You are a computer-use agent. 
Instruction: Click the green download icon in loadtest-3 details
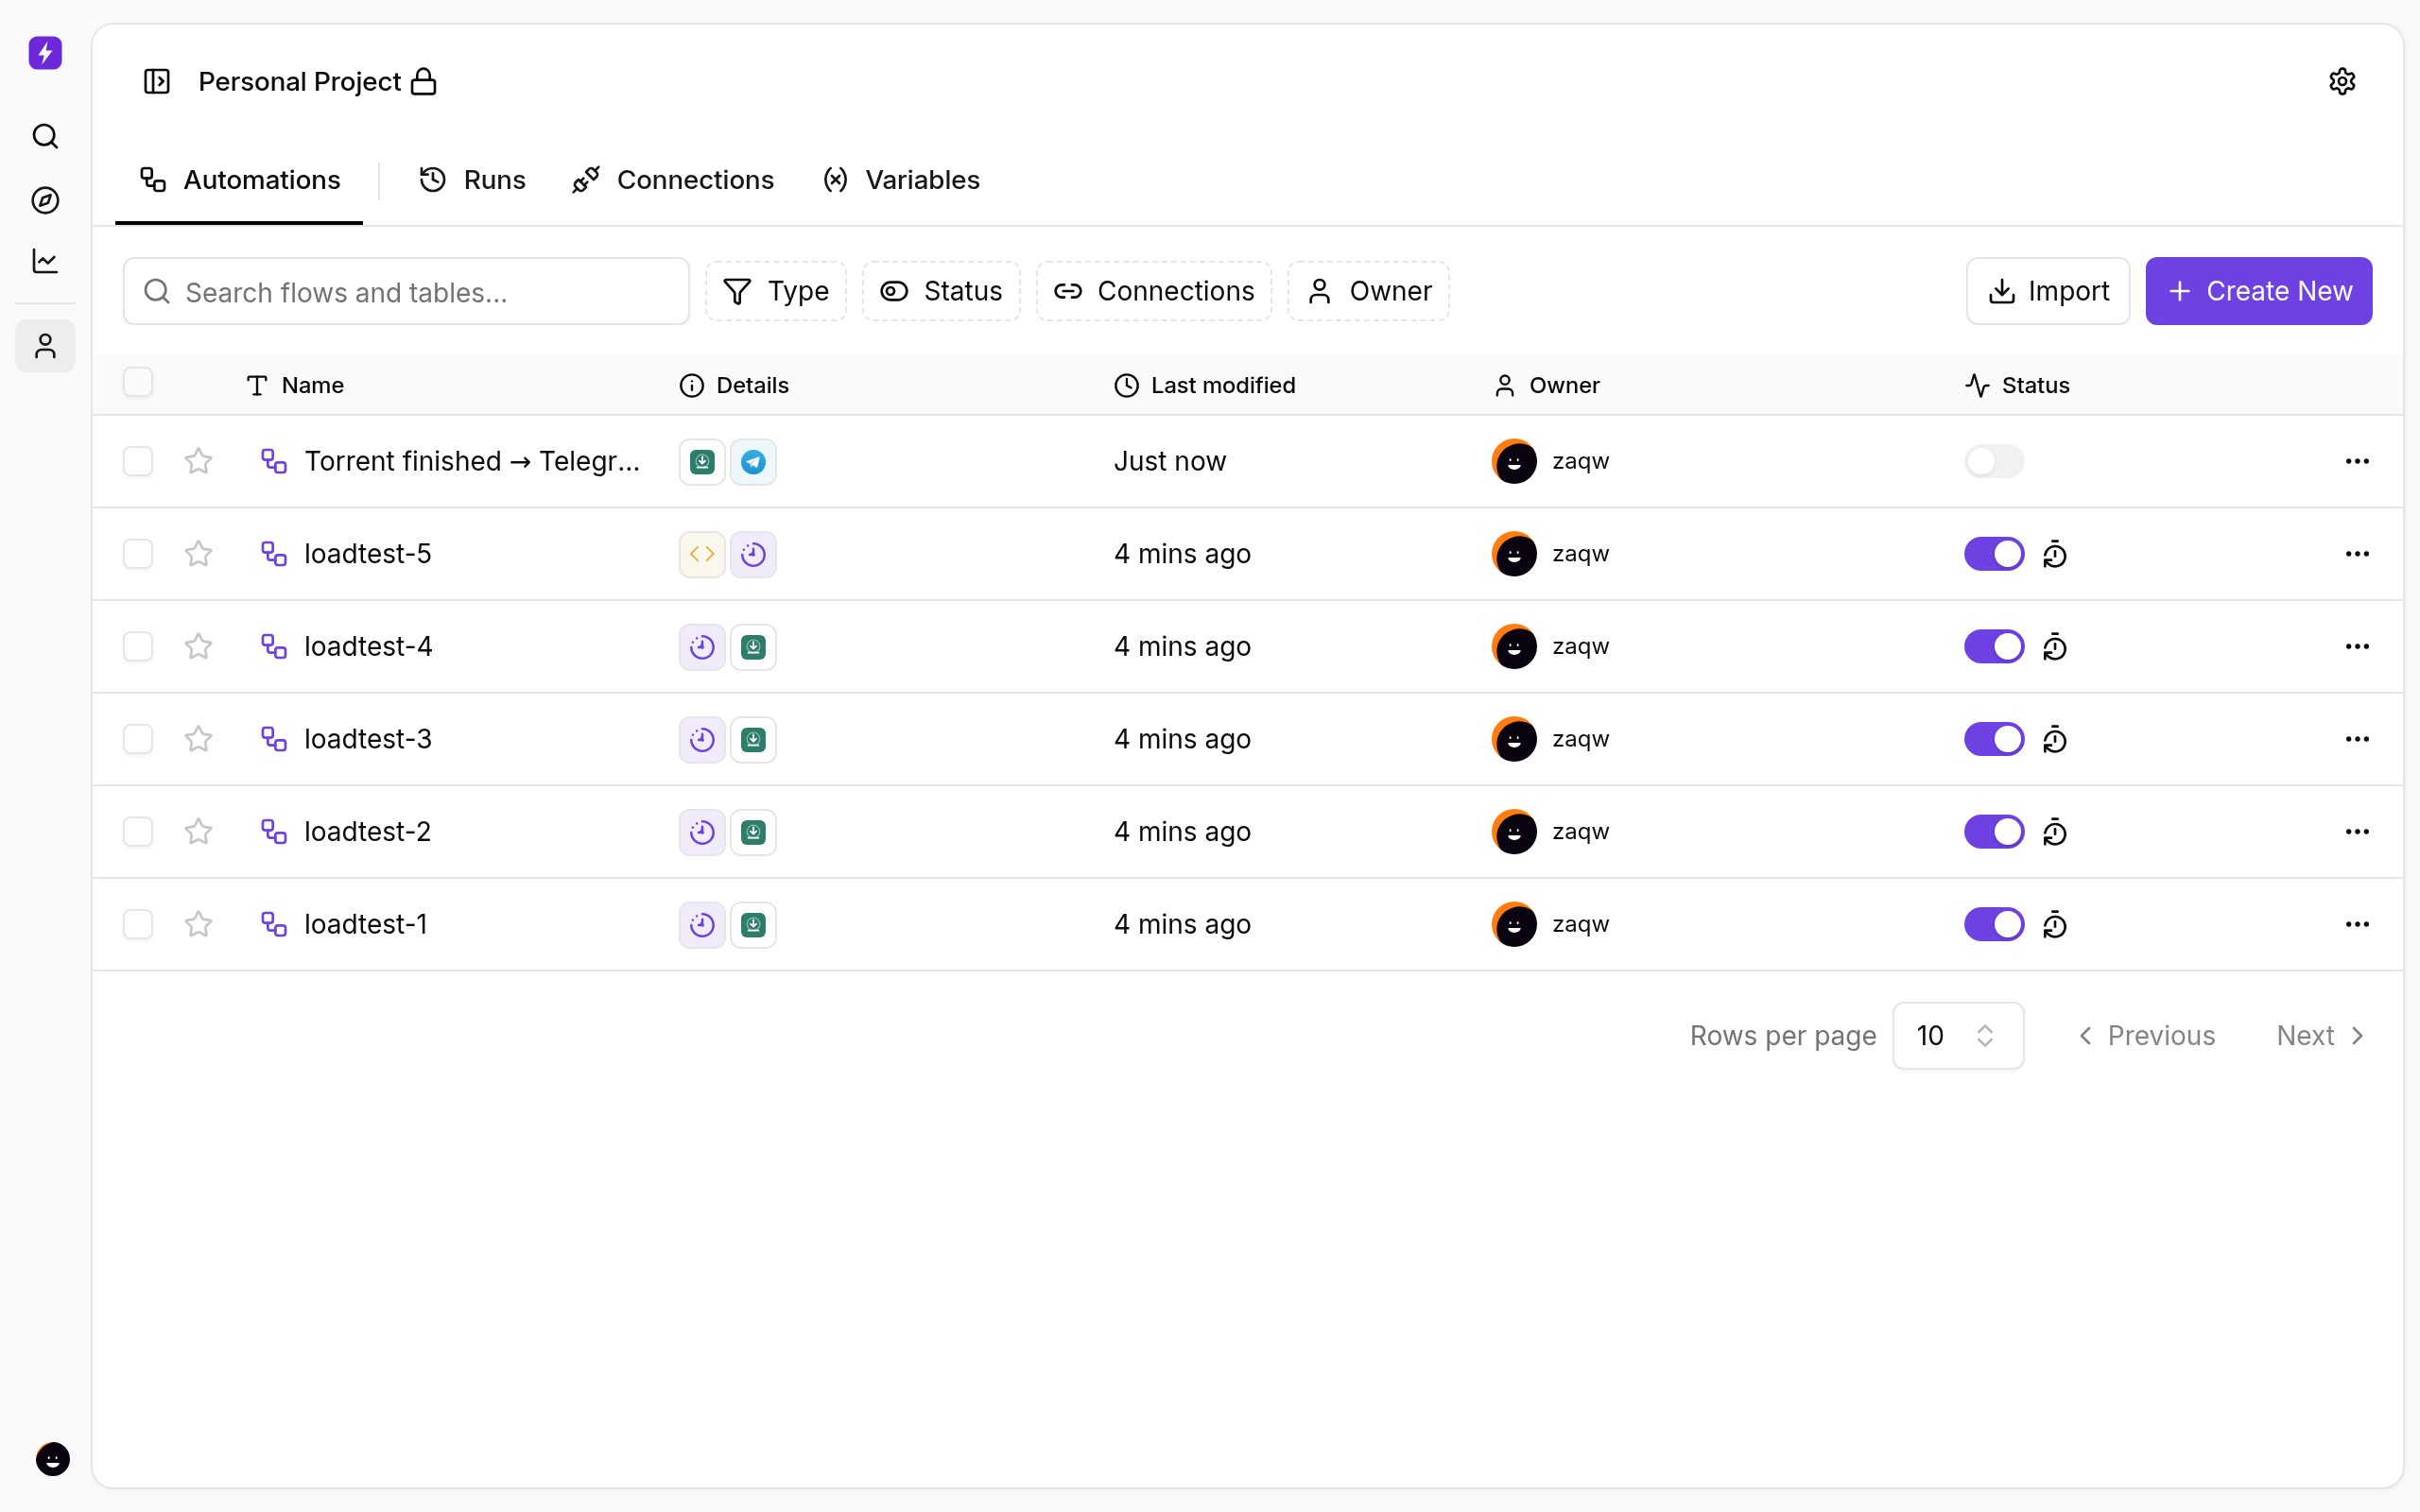pyautogui.click(x=753, y=739)
